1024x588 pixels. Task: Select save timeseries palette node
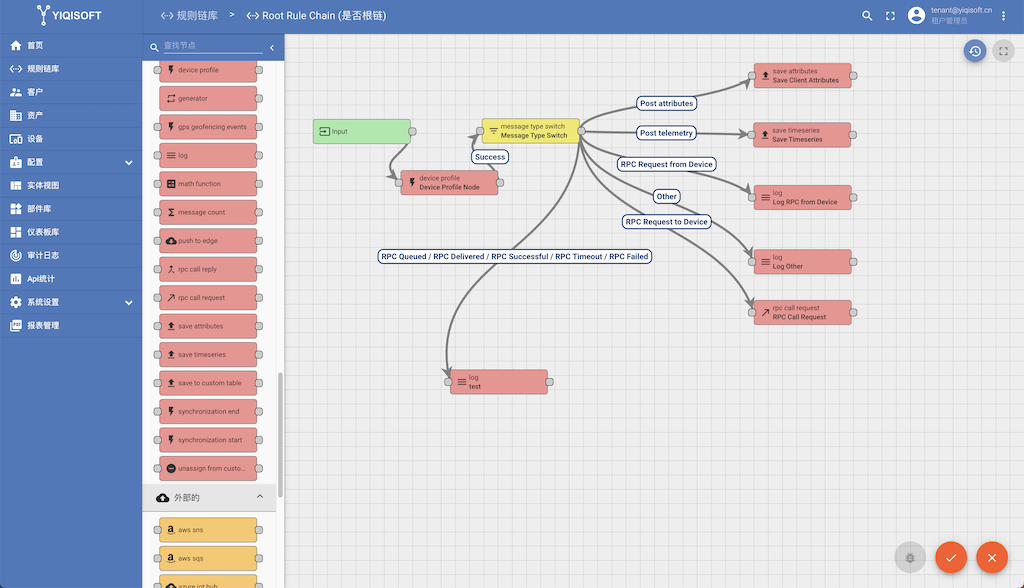pos(208,355)
